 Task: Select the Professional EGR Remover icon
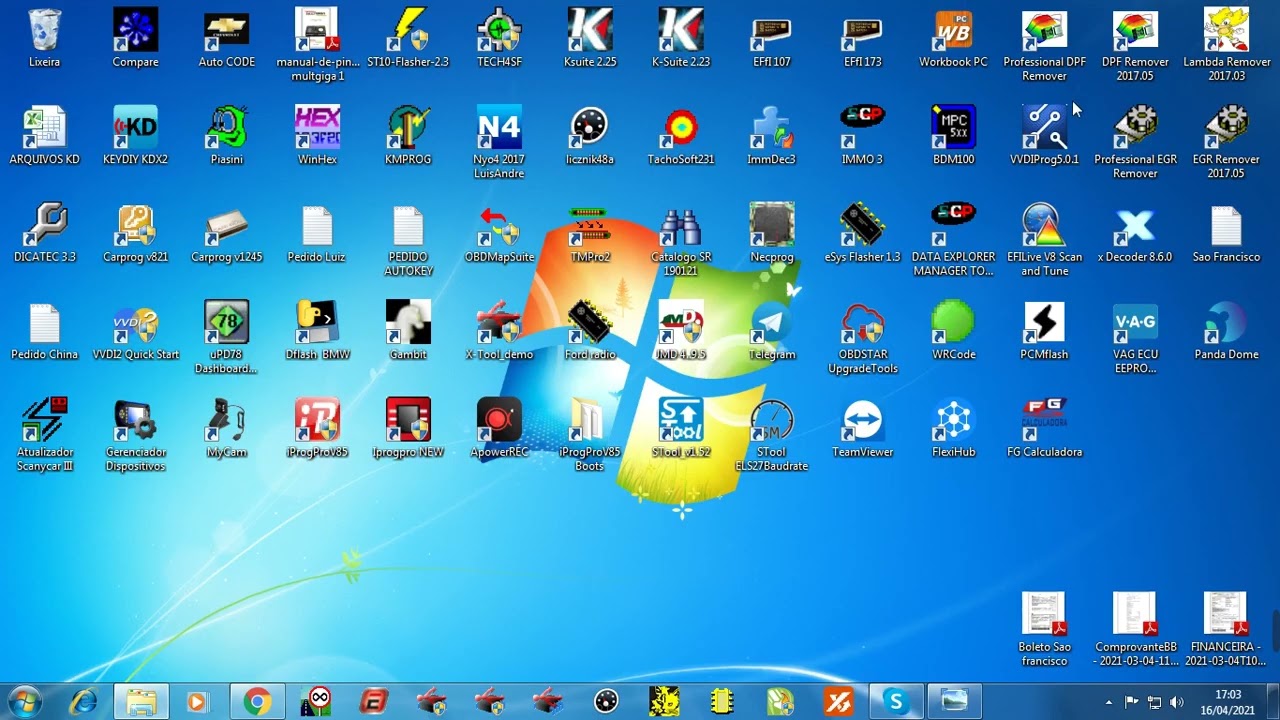pyautogui.click(x=1135, y=127)
